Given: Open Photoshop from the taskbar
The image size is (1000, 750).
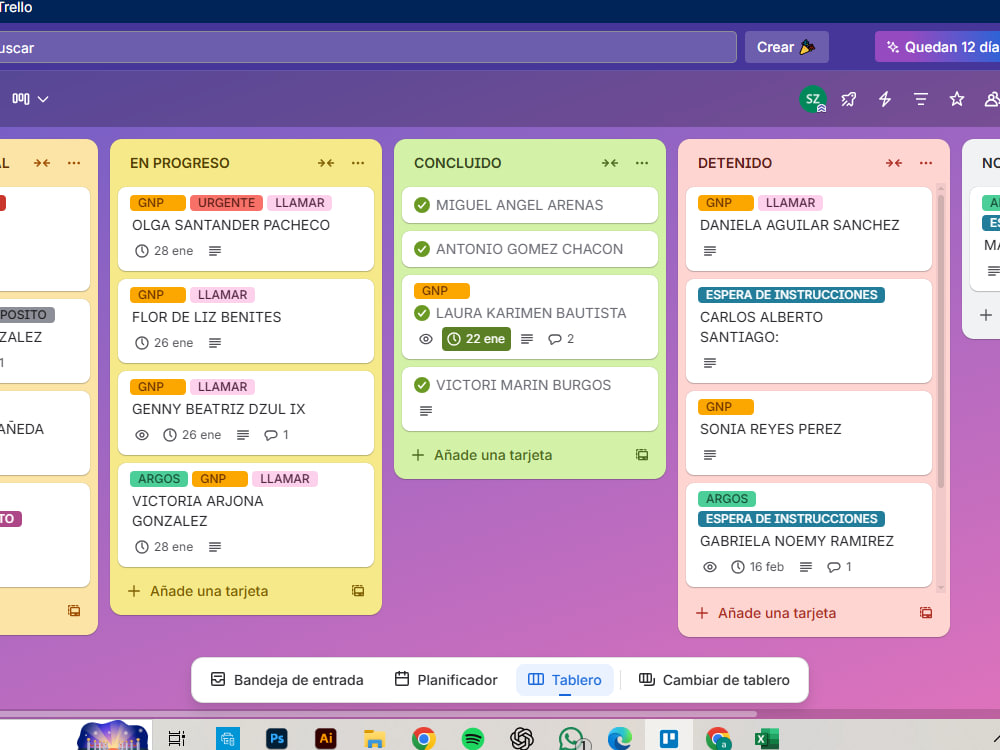Looking at the screenshot, I should (x=277, y=739).
